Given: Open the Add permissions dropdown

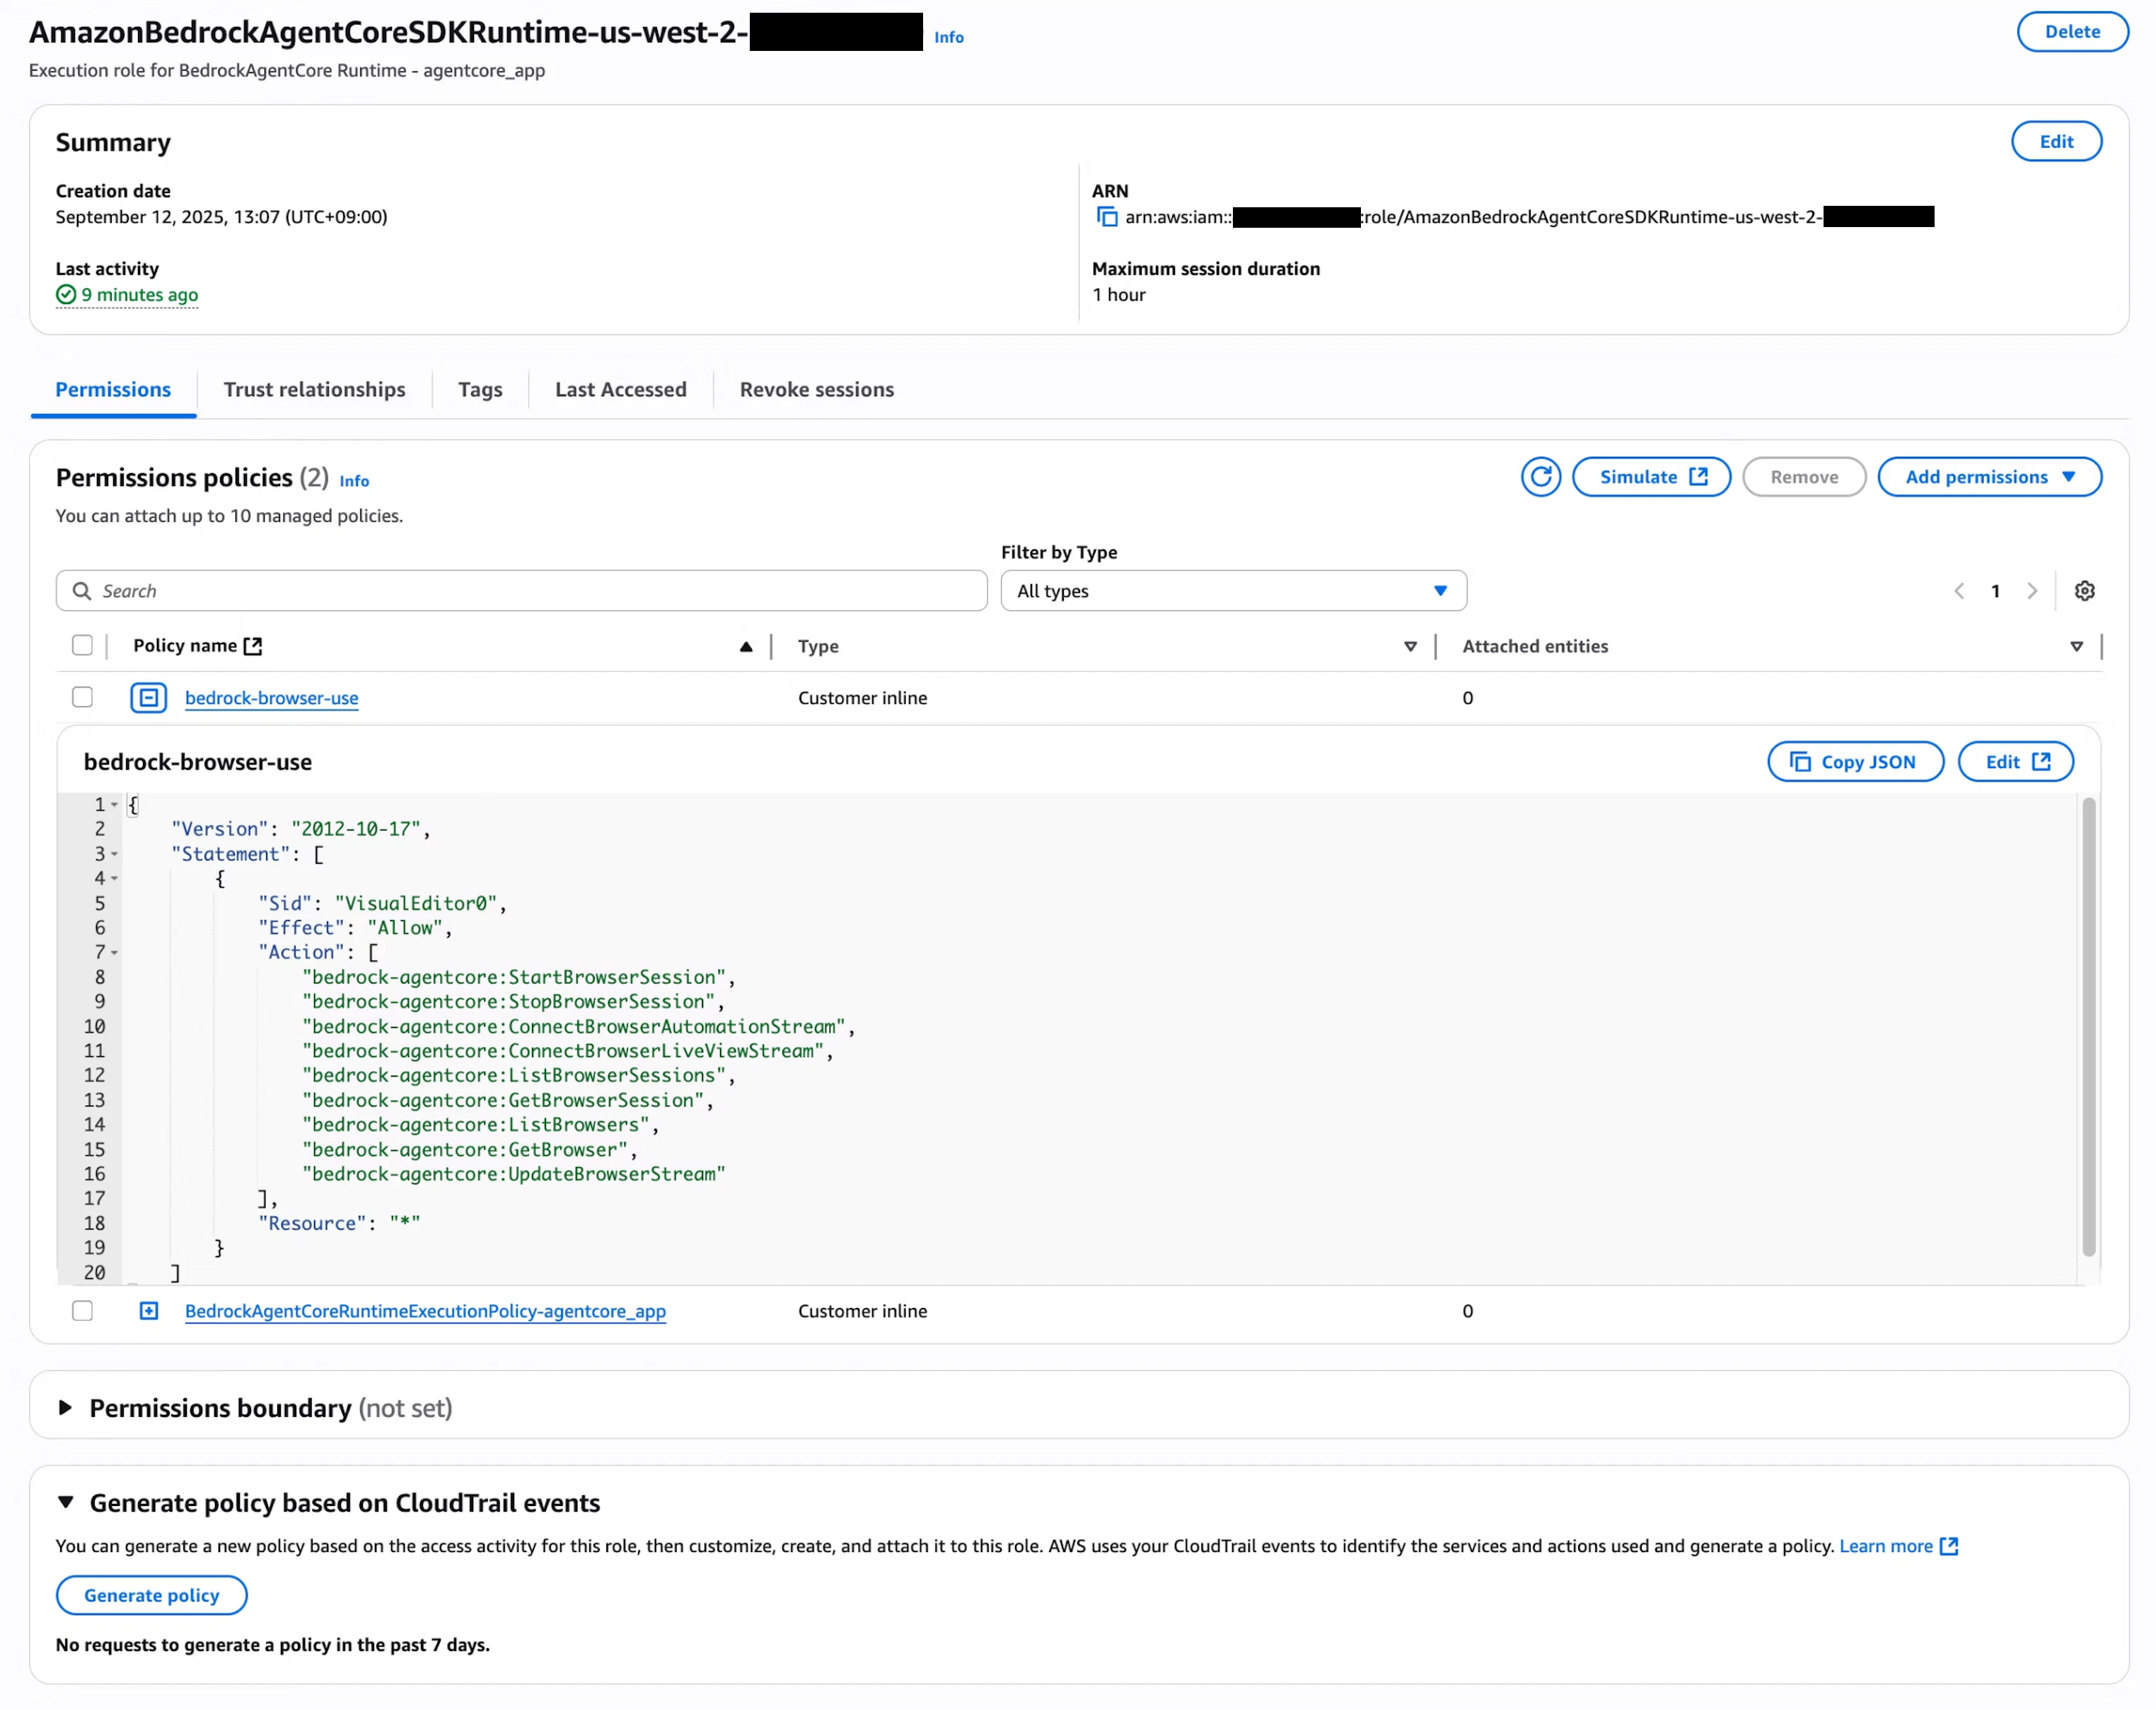Looking at the screenshot, I should click(x=1989, y=477).
